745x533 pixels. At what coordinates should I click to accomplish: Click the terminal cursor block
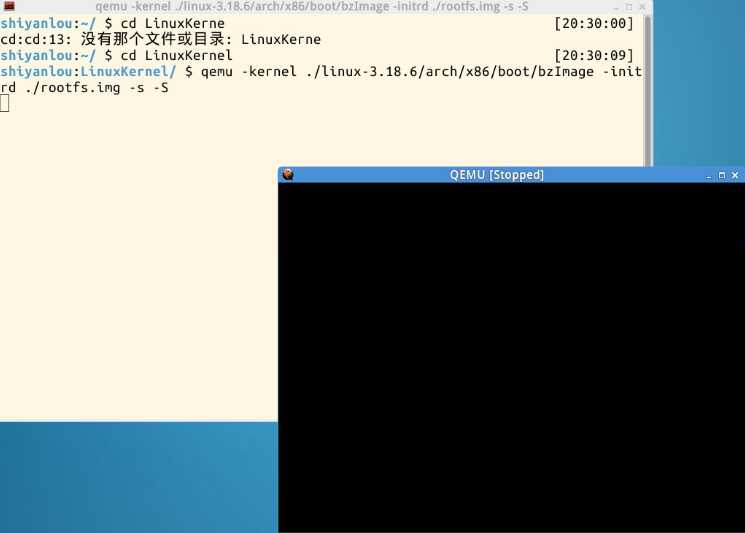[5, 103]
